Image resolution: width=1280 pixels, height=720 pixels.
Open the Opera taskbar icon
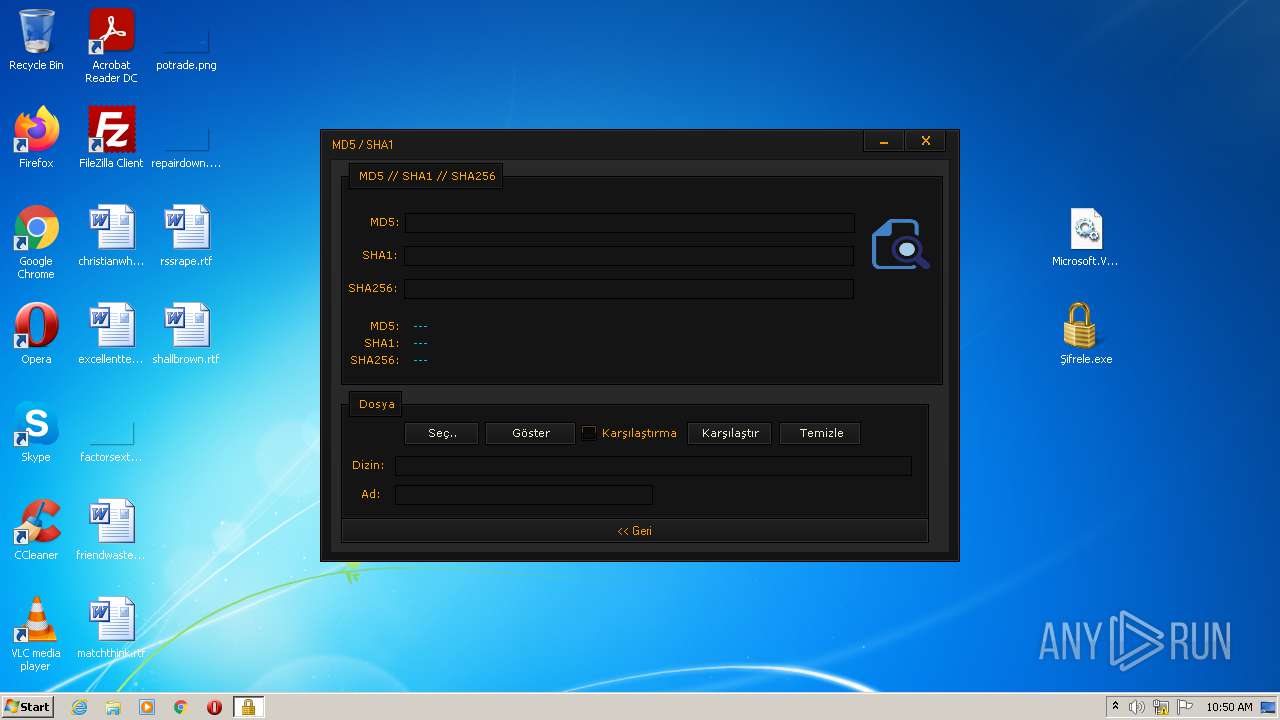tap(214, 707)
